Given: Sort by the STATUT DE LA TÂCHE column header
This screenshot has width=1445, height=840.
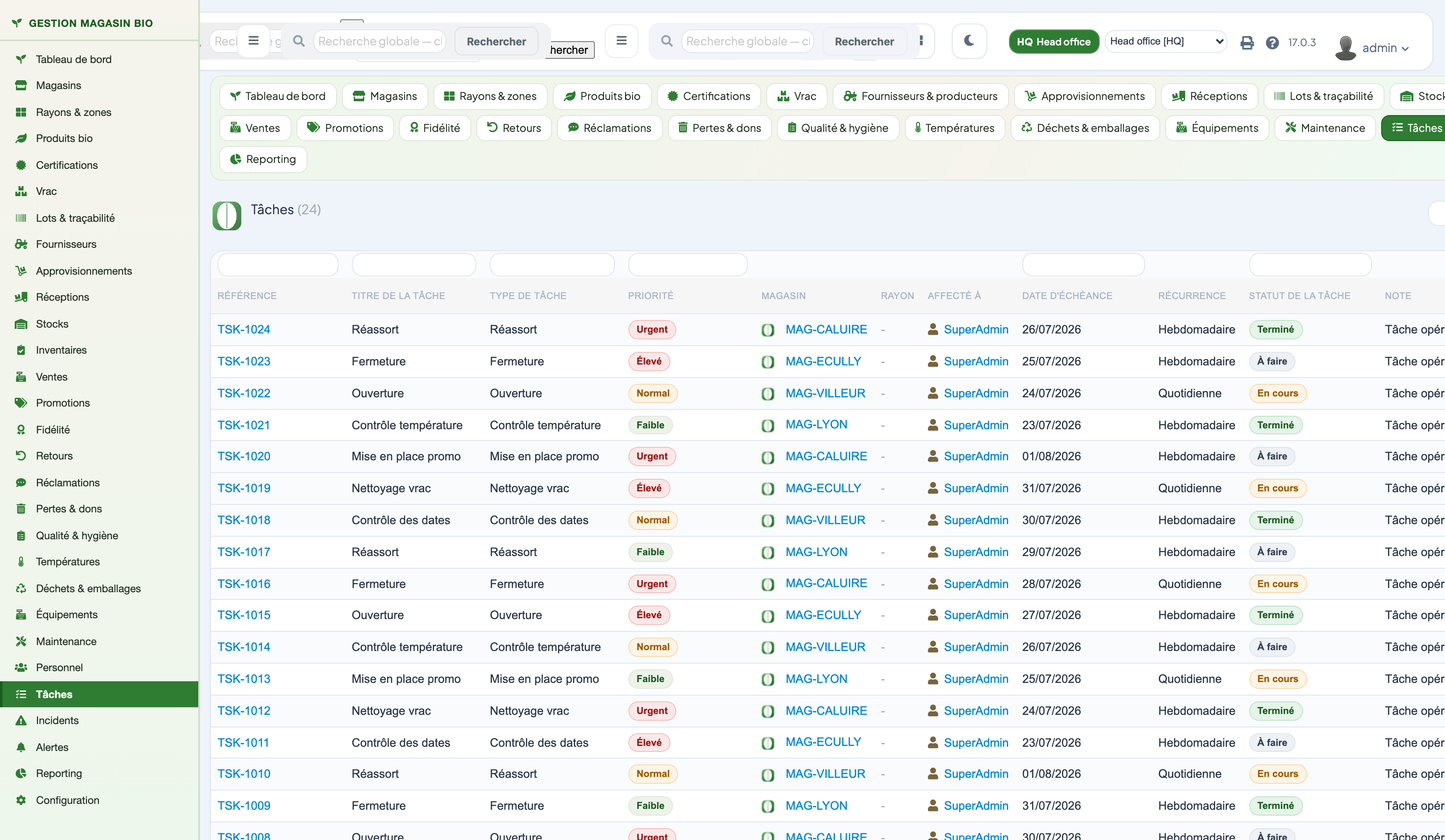Looking at the screenshot, I should coord(1299,296).
